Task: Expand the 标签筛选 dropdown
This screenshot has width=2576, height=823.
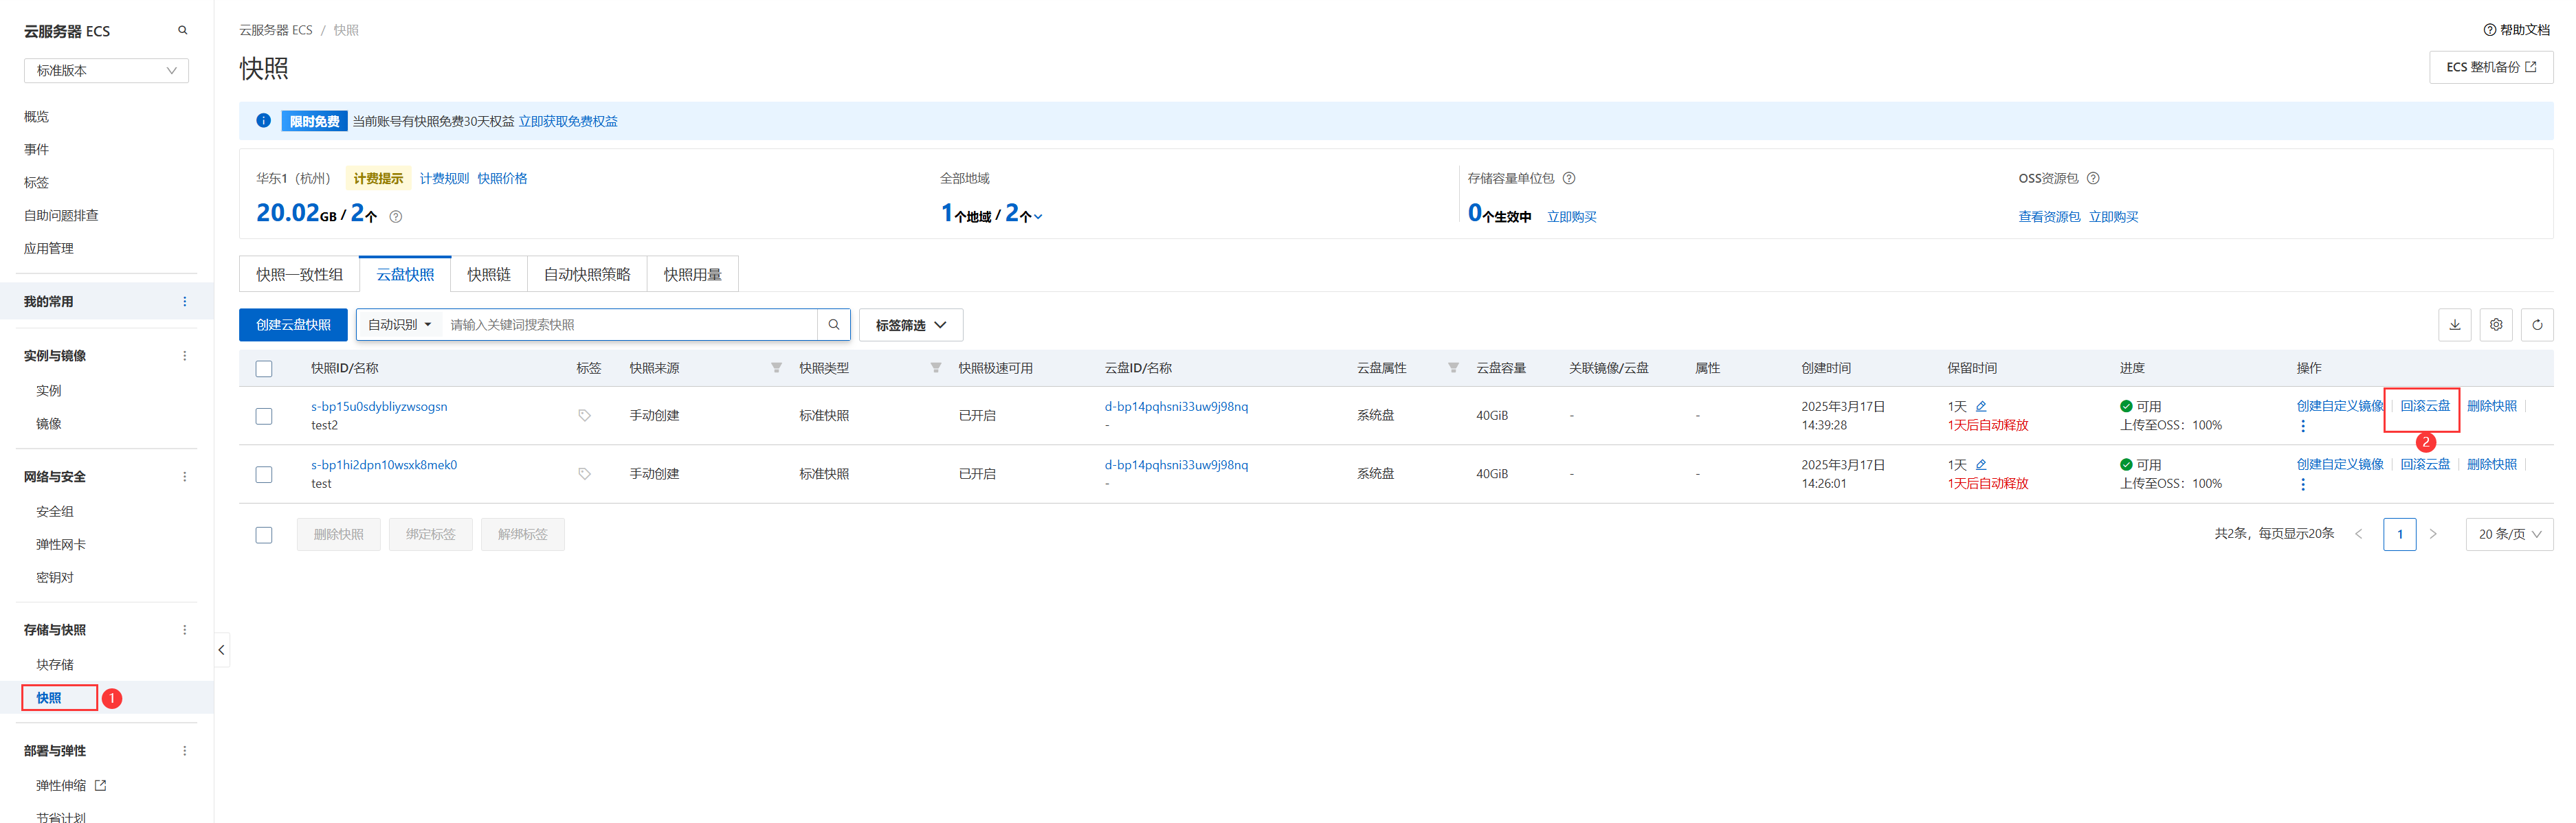Action: (x=910, y=325)
